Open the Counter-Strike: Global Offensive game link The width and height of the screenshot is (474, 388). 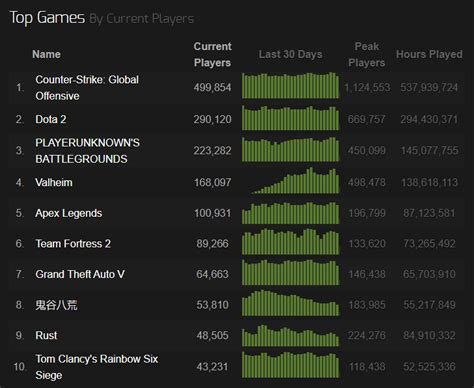tap(87, 88)
